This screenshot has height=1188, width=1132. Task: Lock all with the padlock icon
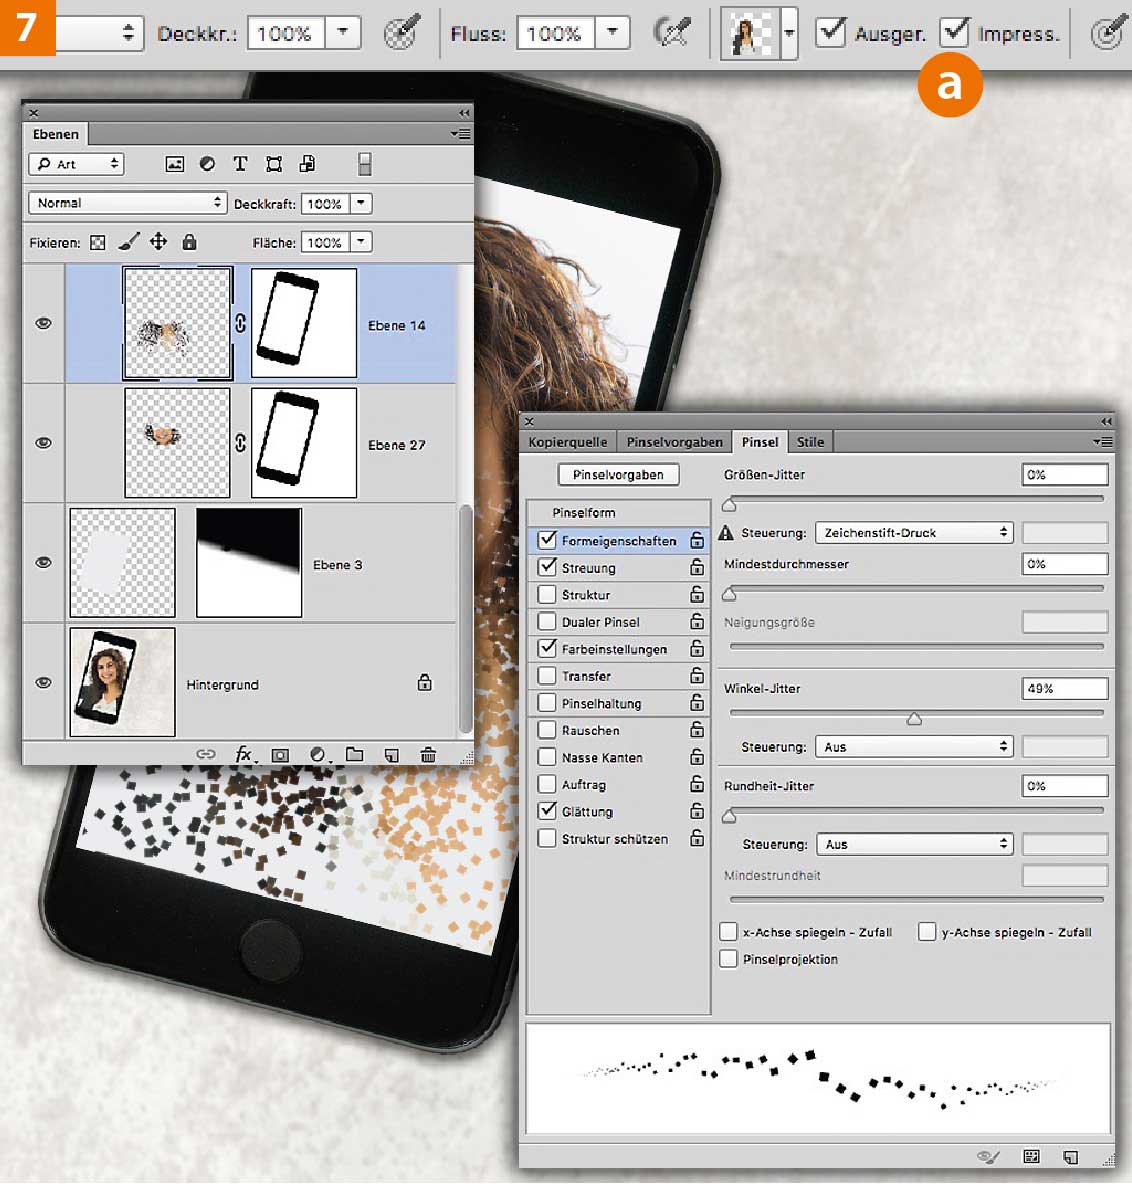(189, 242)
